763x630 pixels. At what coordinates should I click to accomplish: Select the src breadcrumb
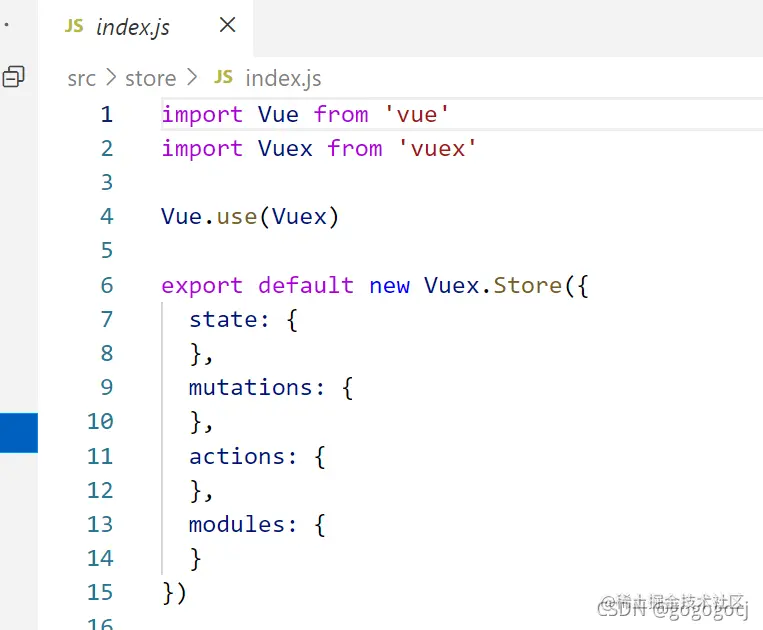[81, 78]
